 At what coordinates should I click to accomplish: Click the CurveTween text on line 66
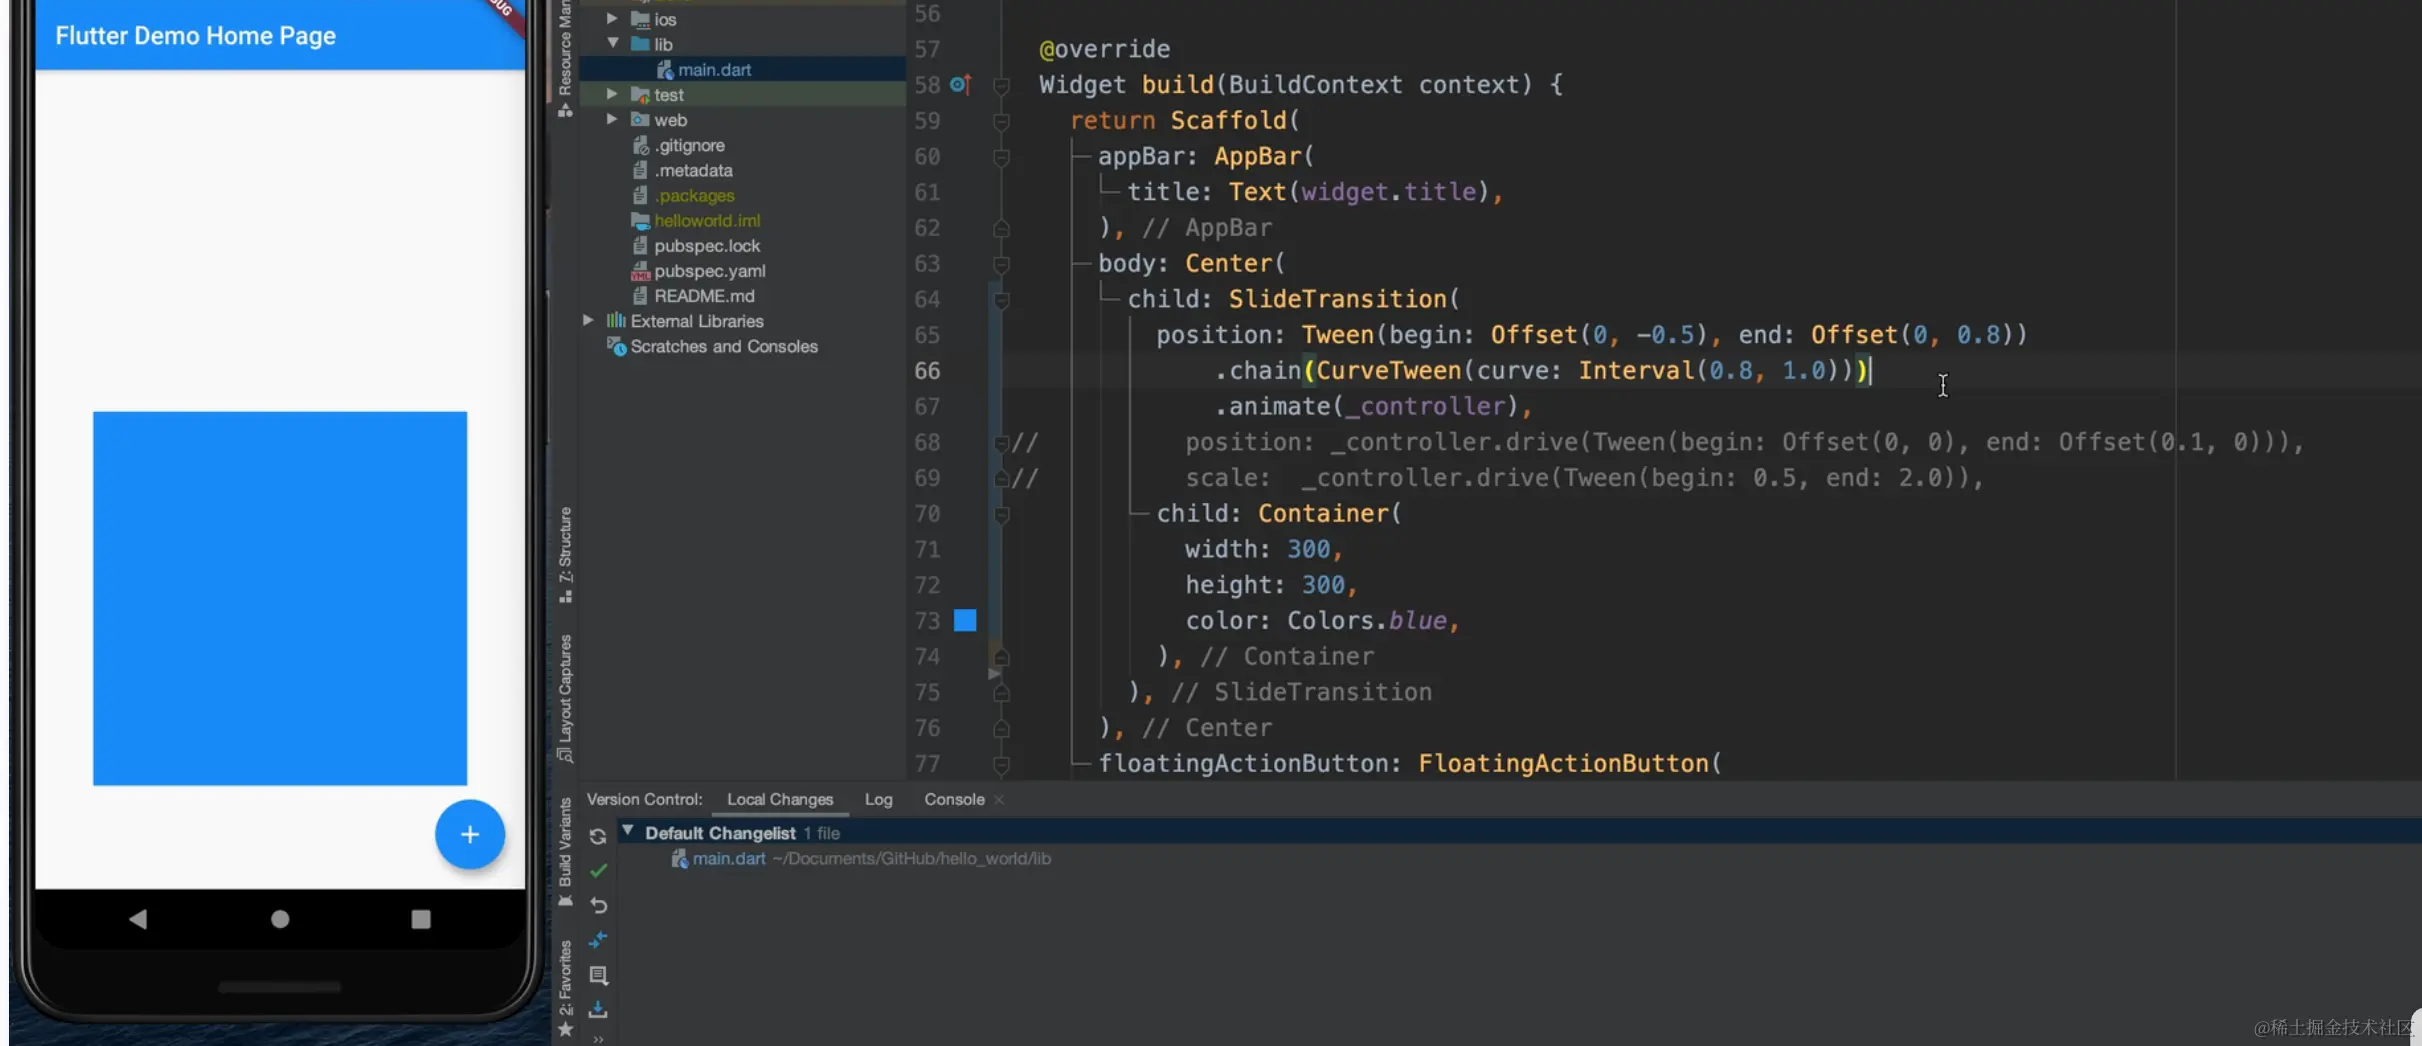(x=1388, y=371)
